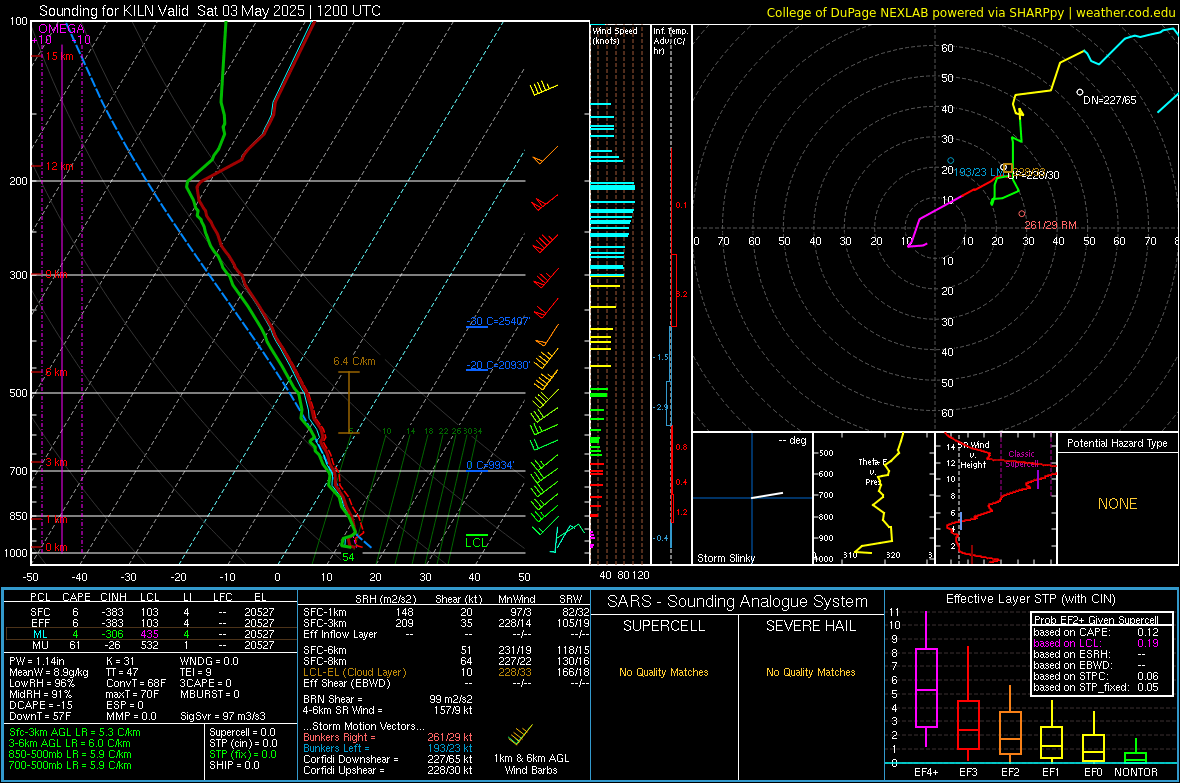This screenshot has width=1180, height=783.
Task: Click the 'Storm Slinky' panel label
Action: point(725,558)
